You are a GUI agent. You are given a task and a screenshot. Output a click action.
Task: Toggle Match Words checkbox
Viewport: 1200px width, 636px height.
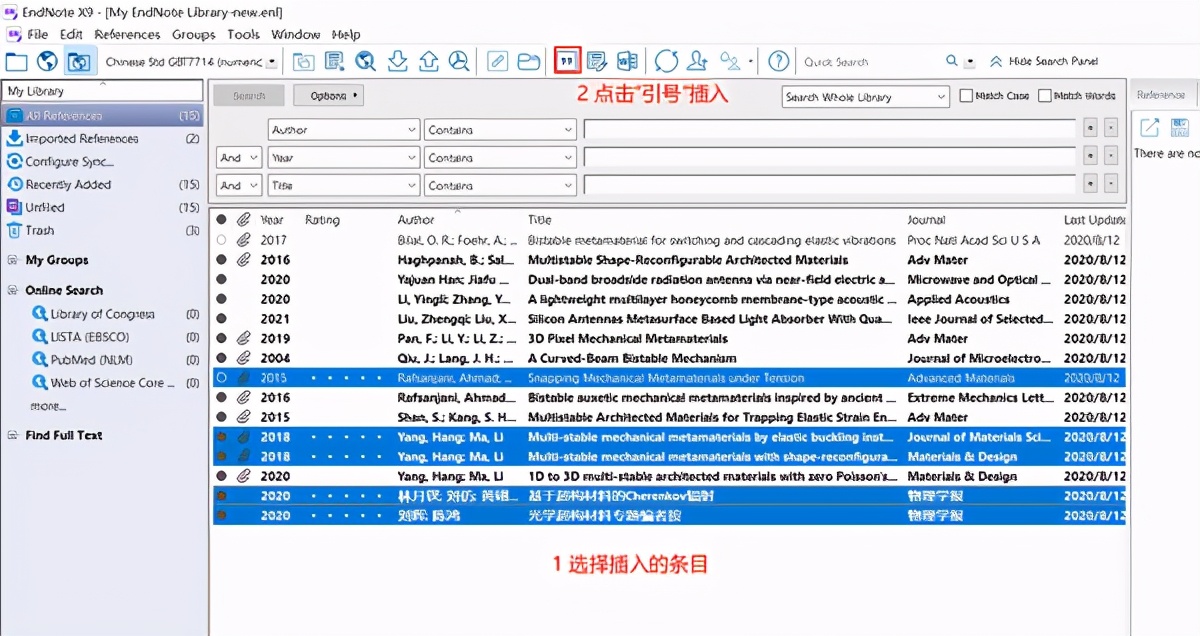tap(1045, 96)
